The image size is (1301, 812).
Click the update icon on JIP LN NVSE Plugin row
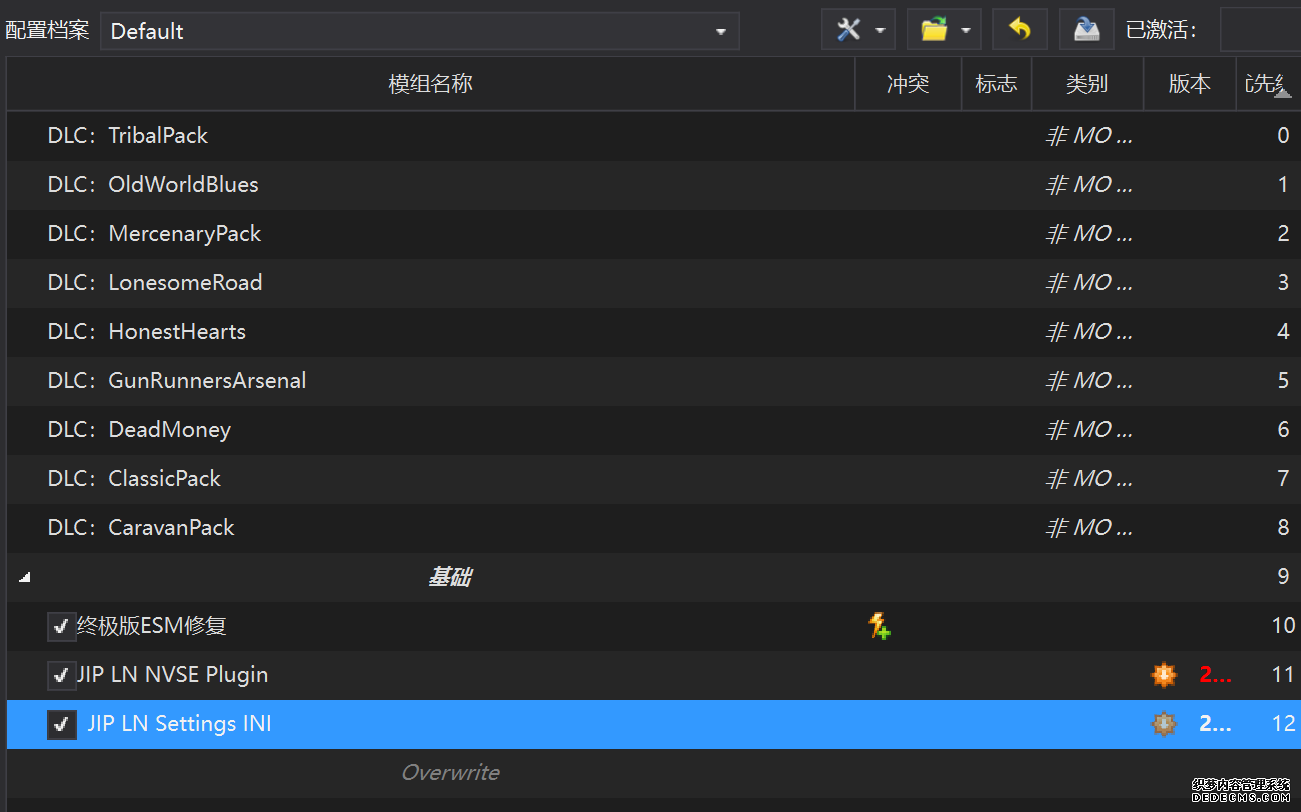tap(1164, 675)
